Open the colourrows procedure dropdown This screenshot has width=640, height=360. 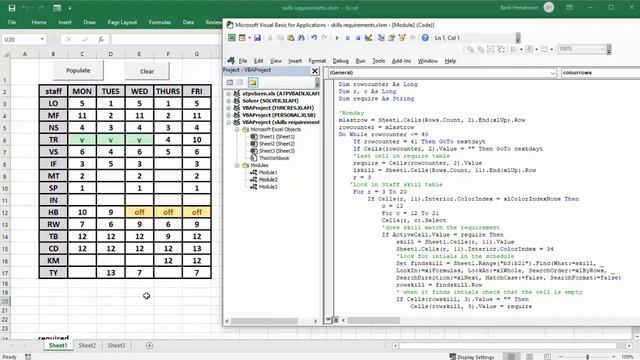point(601,73)
